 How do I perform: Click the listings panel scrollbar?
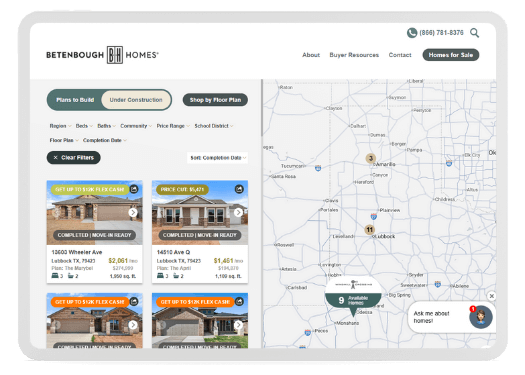[261, 108]
